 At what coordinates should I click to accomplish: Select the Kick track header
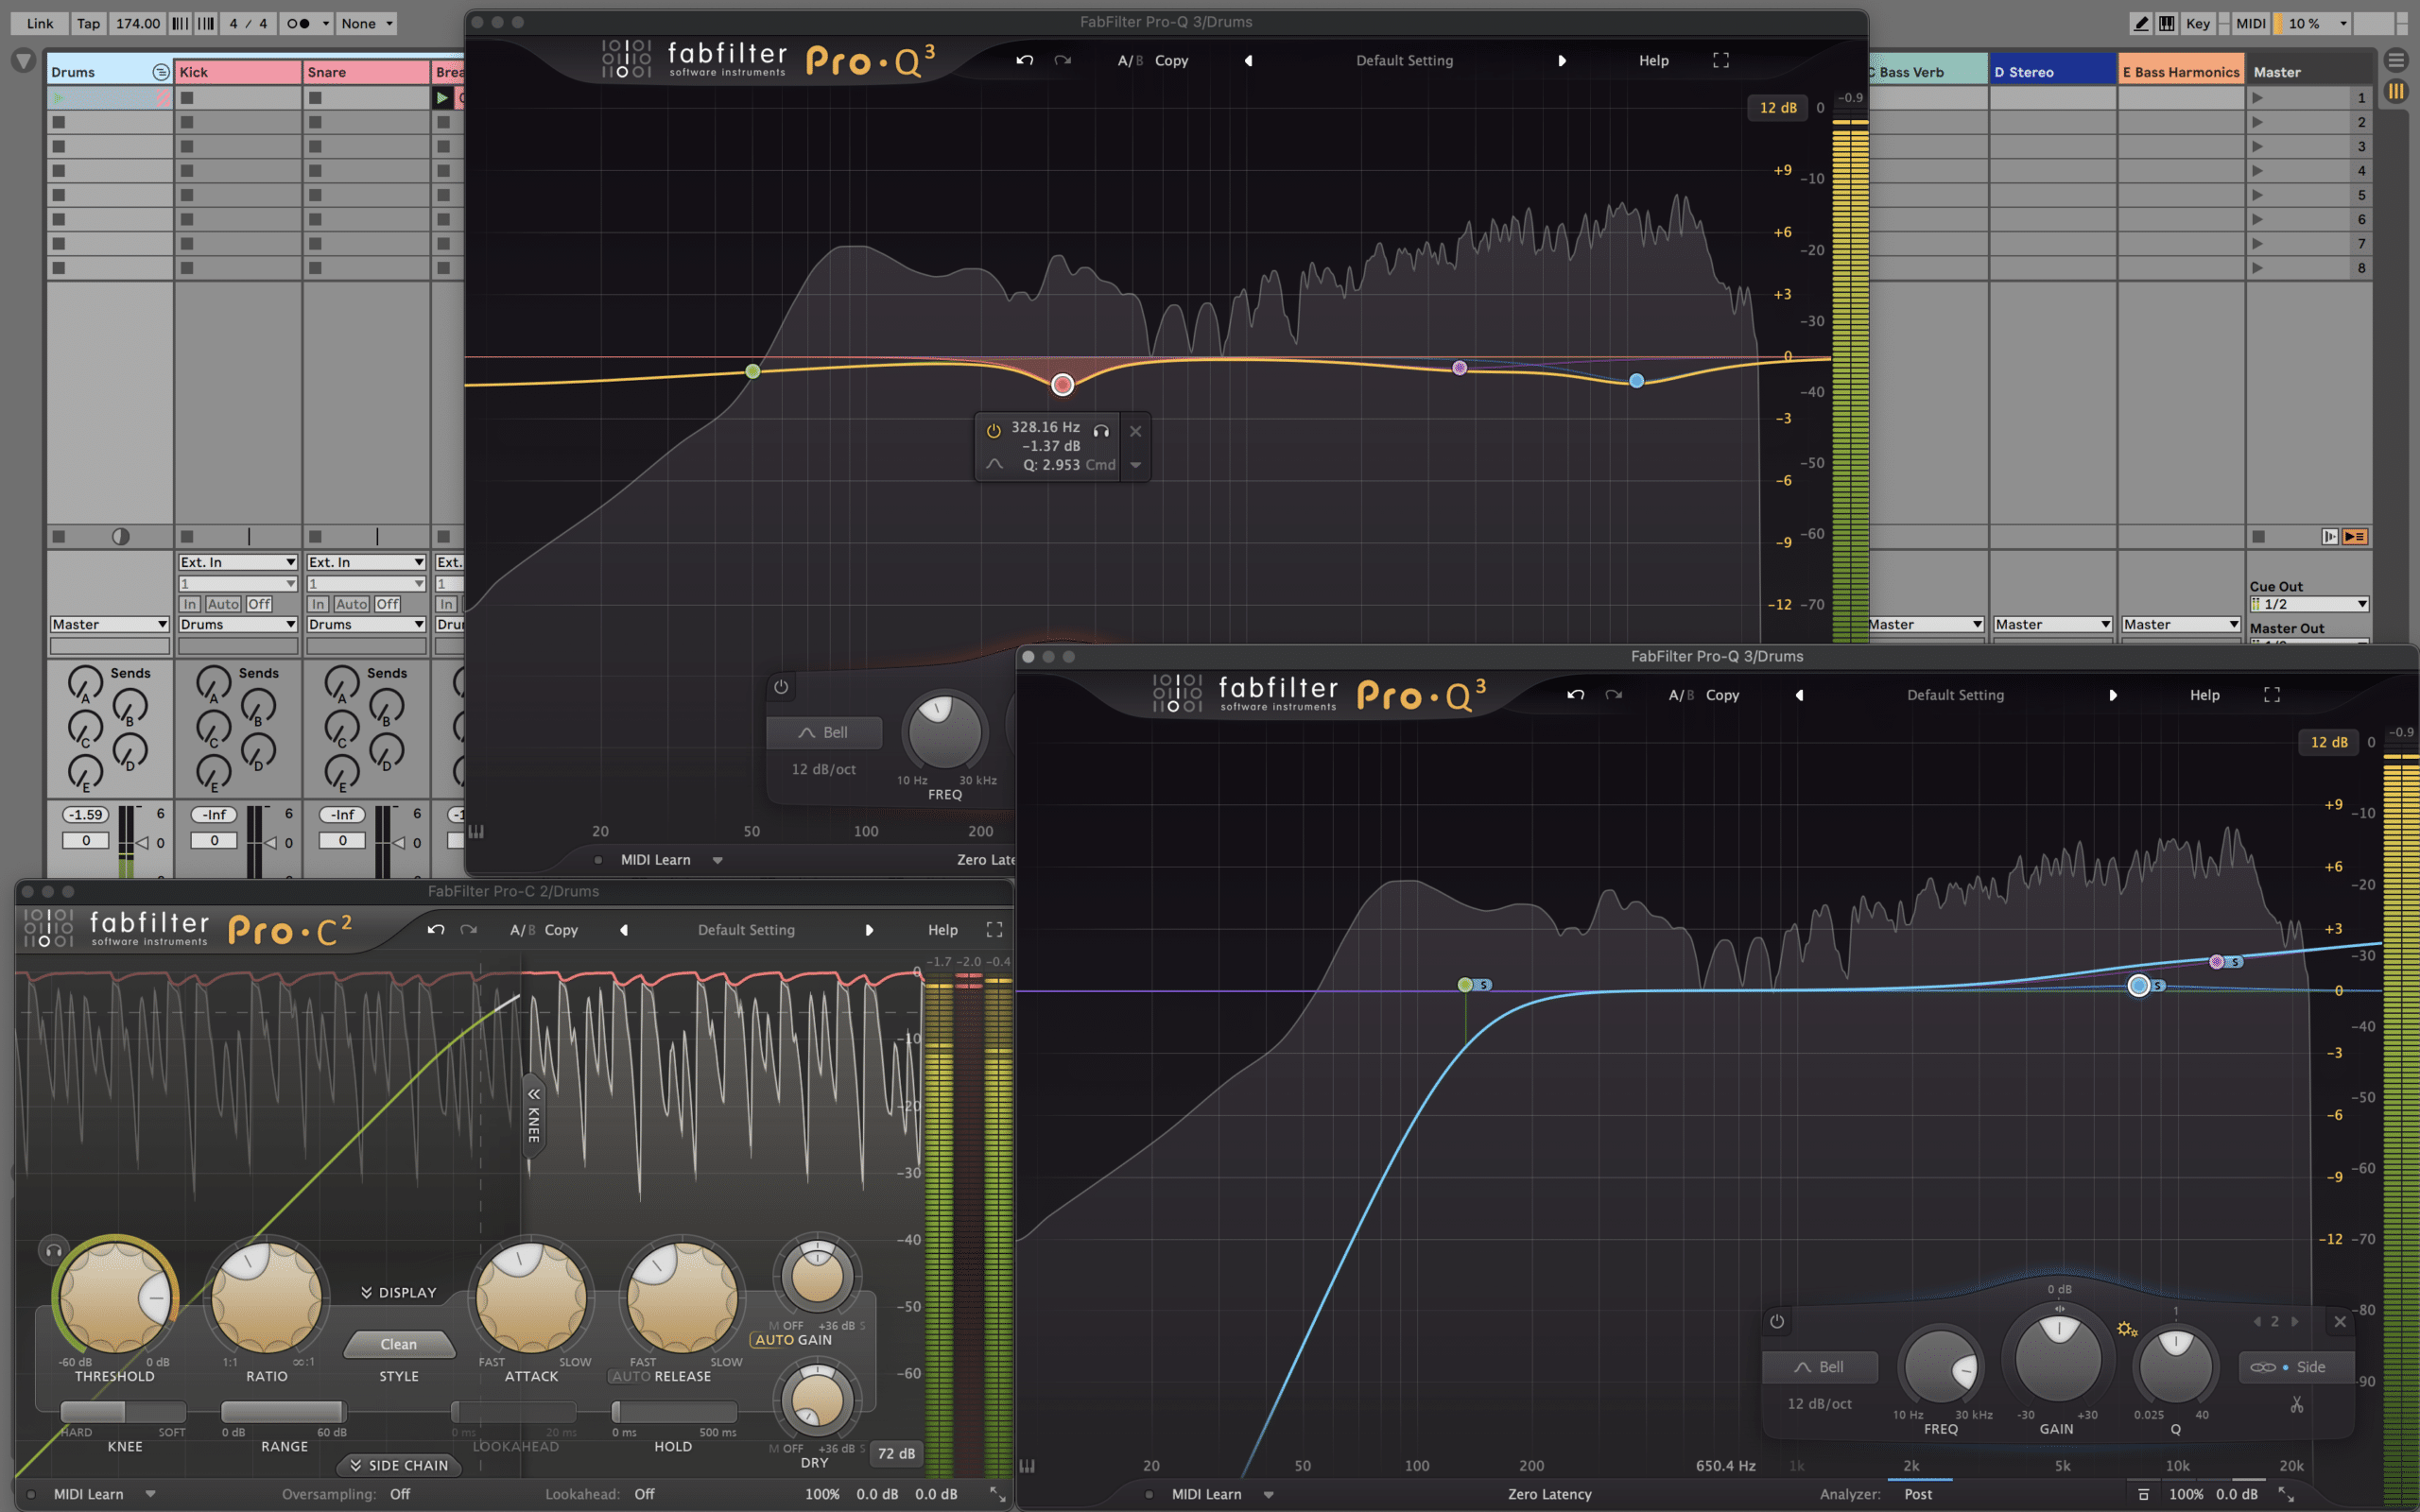pos(238,71)
